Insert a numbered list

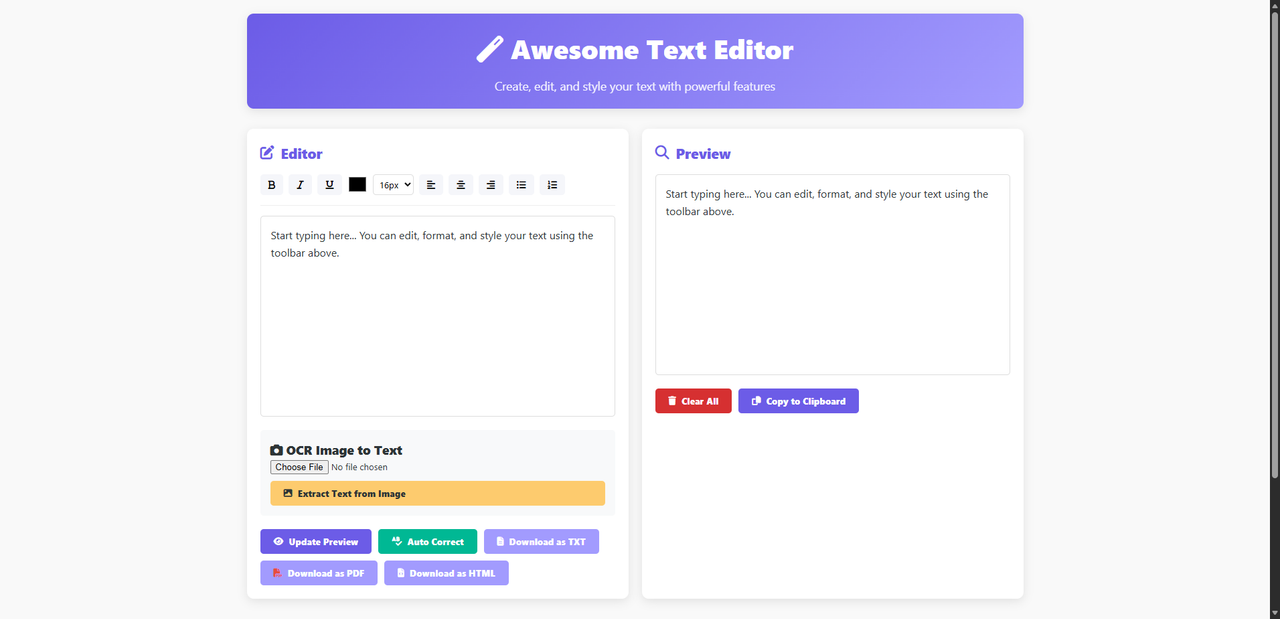point(552,185)
